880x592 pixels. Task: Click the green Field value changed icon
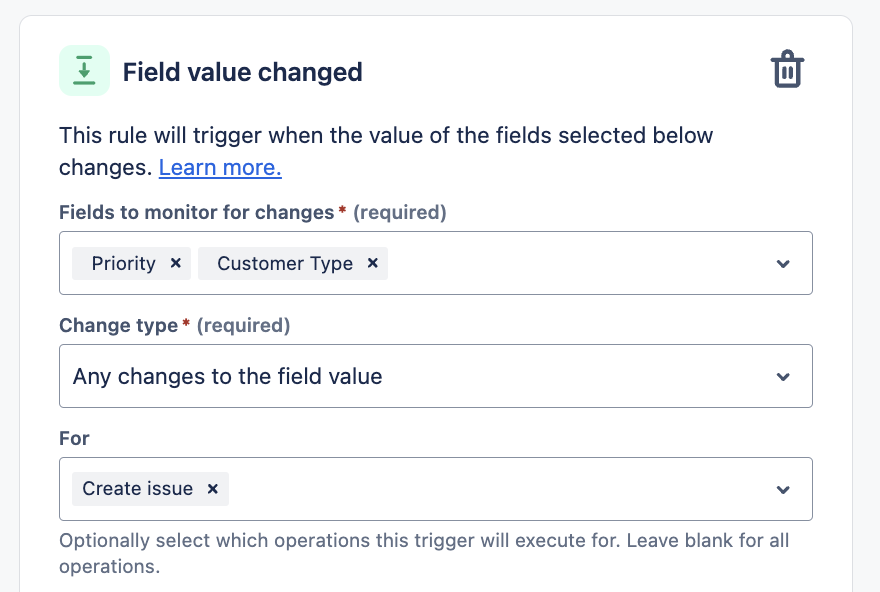pos(84,71)
